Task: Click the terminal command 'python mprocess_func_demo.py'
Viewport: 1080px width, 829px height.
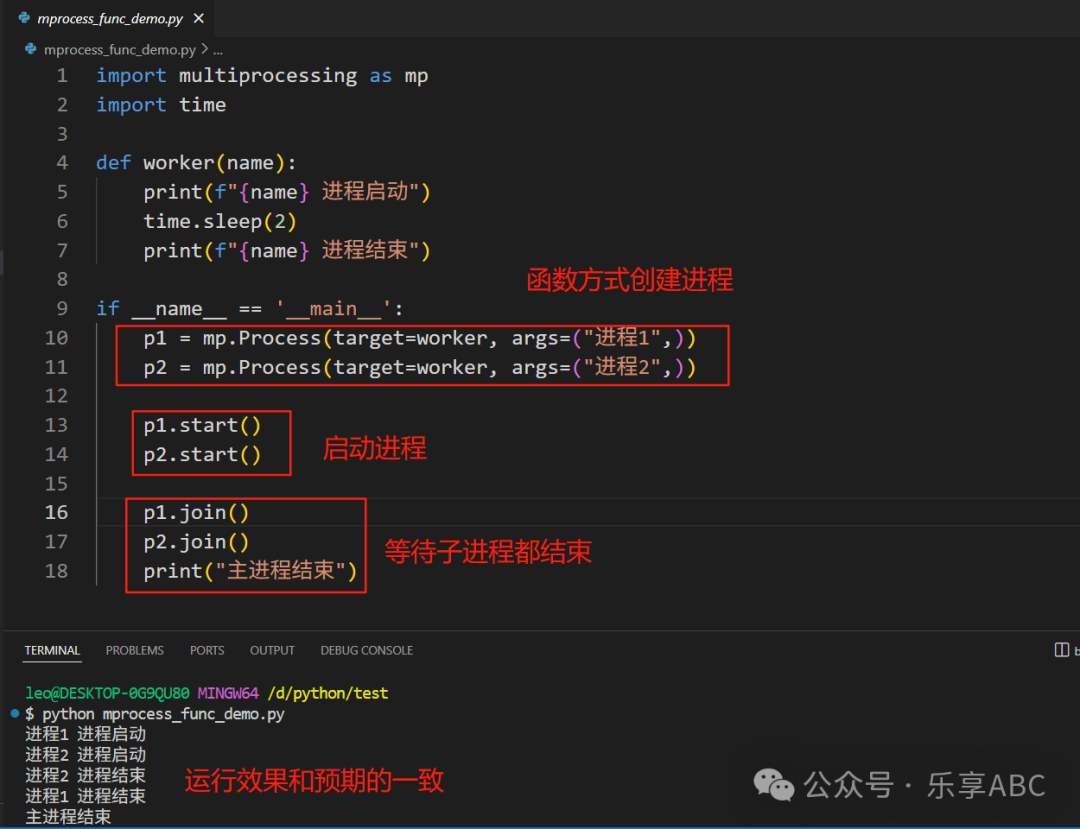Action: (x=163, y=714)
